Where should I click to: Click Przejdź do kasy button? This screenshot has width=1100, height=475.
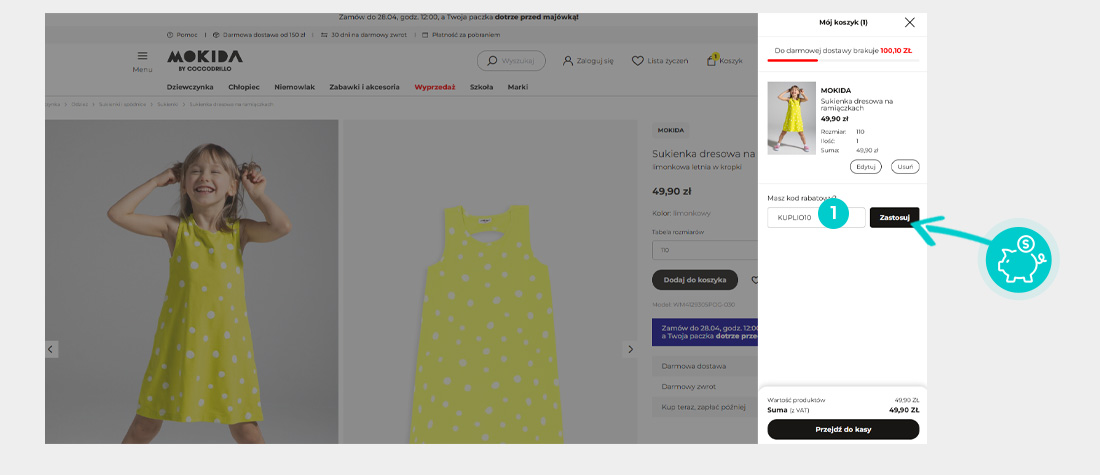843,429
